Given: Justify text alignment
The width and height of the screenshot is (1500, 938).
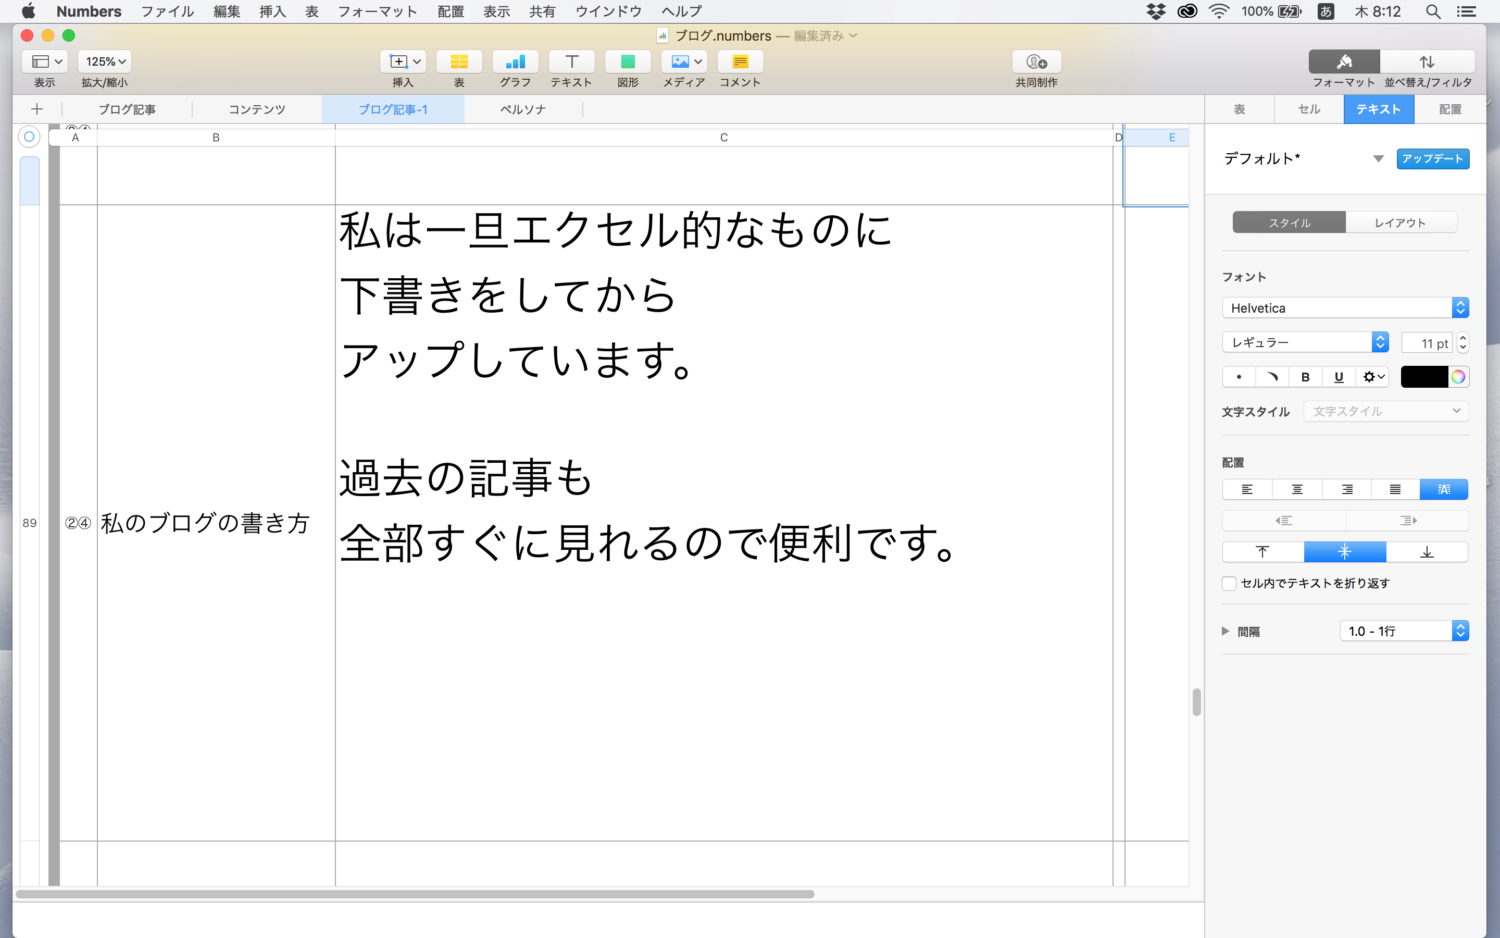Looking at the screenshot, I should click(x=1395, y=489).
